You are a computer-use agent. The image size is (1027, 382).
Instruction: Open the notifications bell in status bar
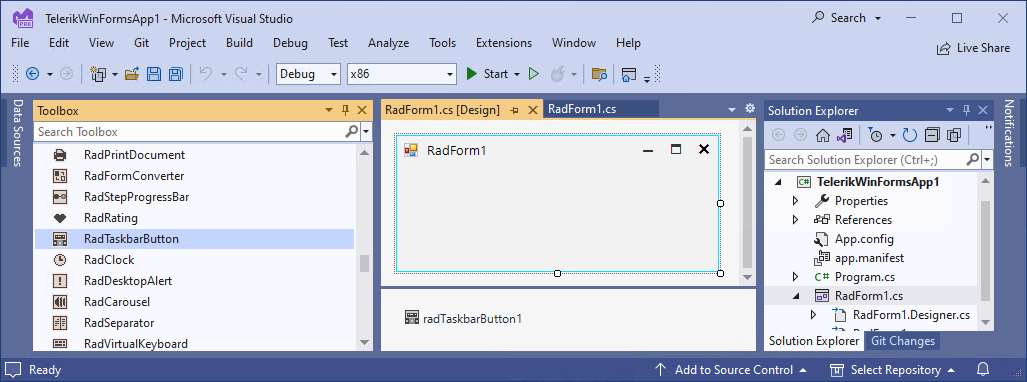[983, 370]
